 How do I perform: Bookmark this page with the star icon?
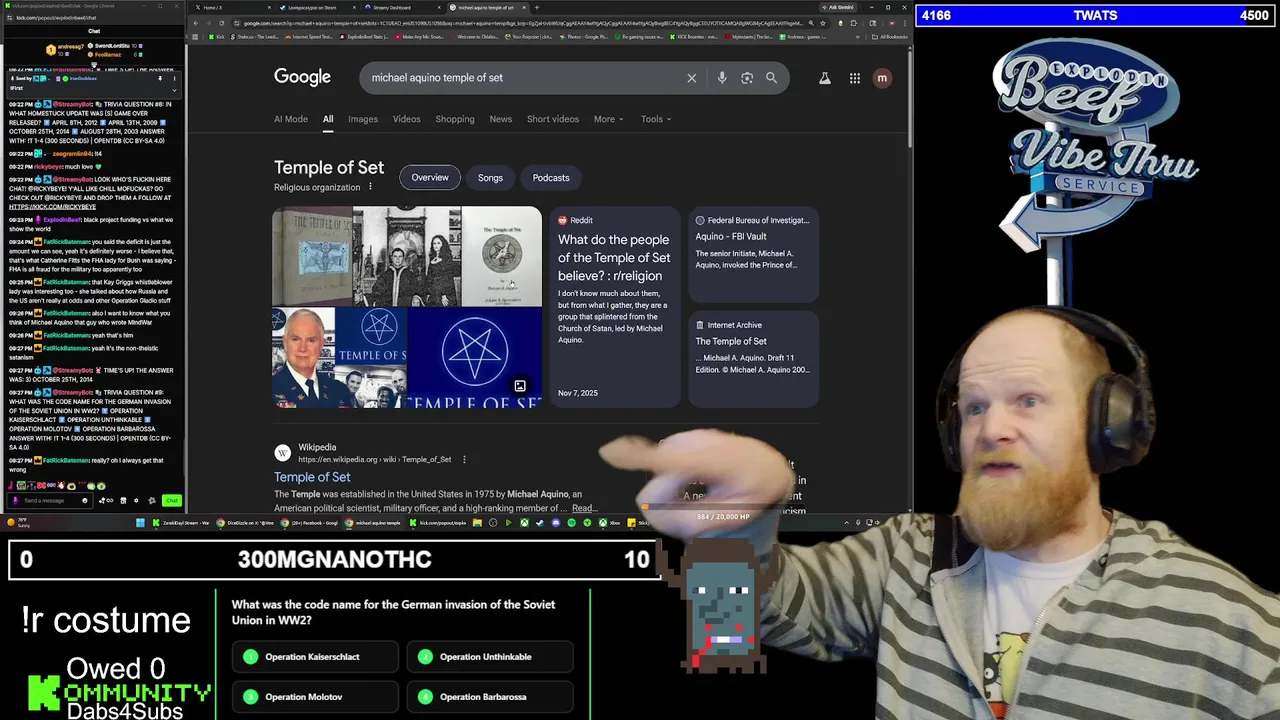[823, 23]
